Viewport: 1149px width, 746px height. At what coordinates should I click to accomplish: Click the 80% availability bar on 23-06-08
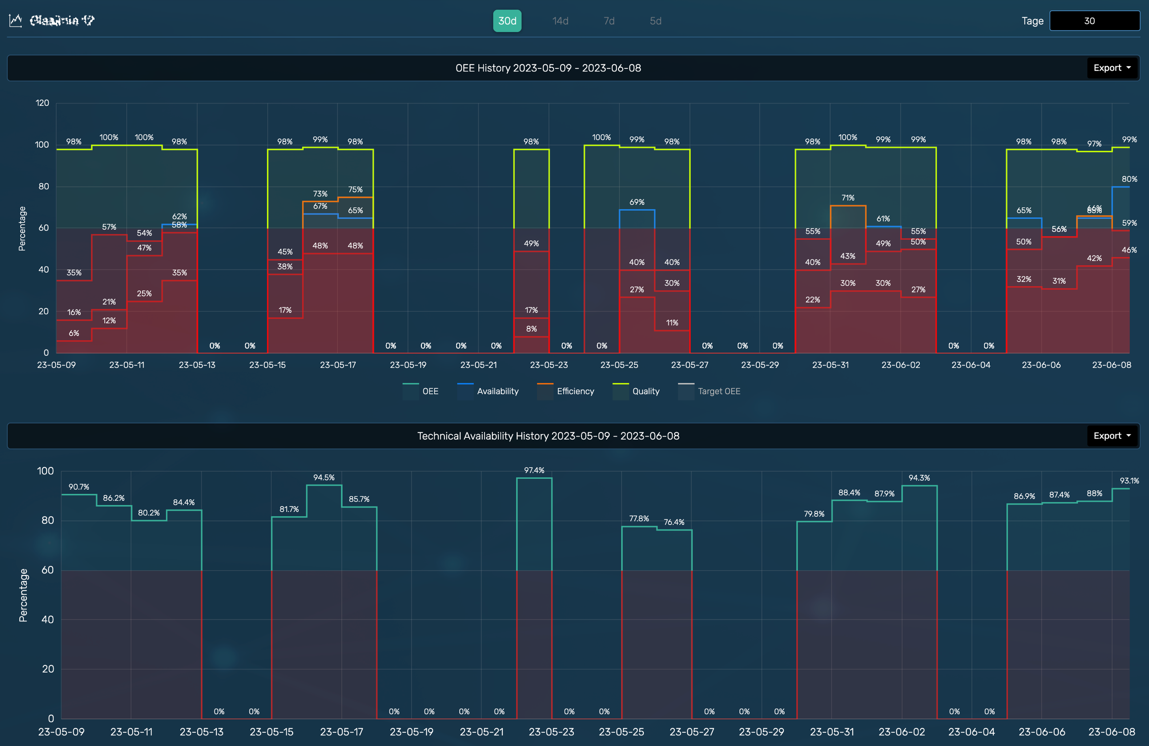(1121, 270)
